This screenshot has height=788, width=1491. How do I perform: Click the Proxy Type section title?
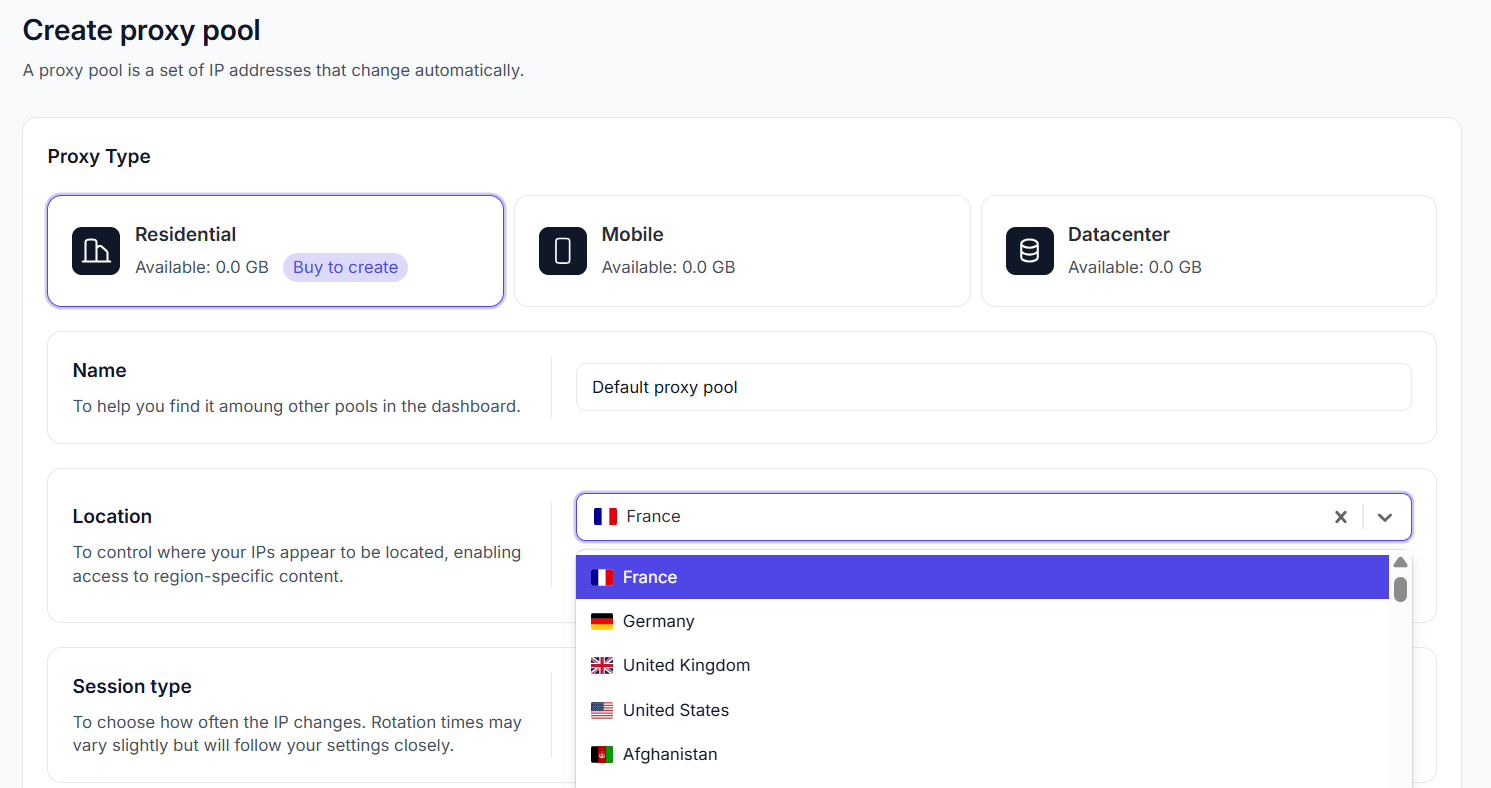[x=99, y=157]
